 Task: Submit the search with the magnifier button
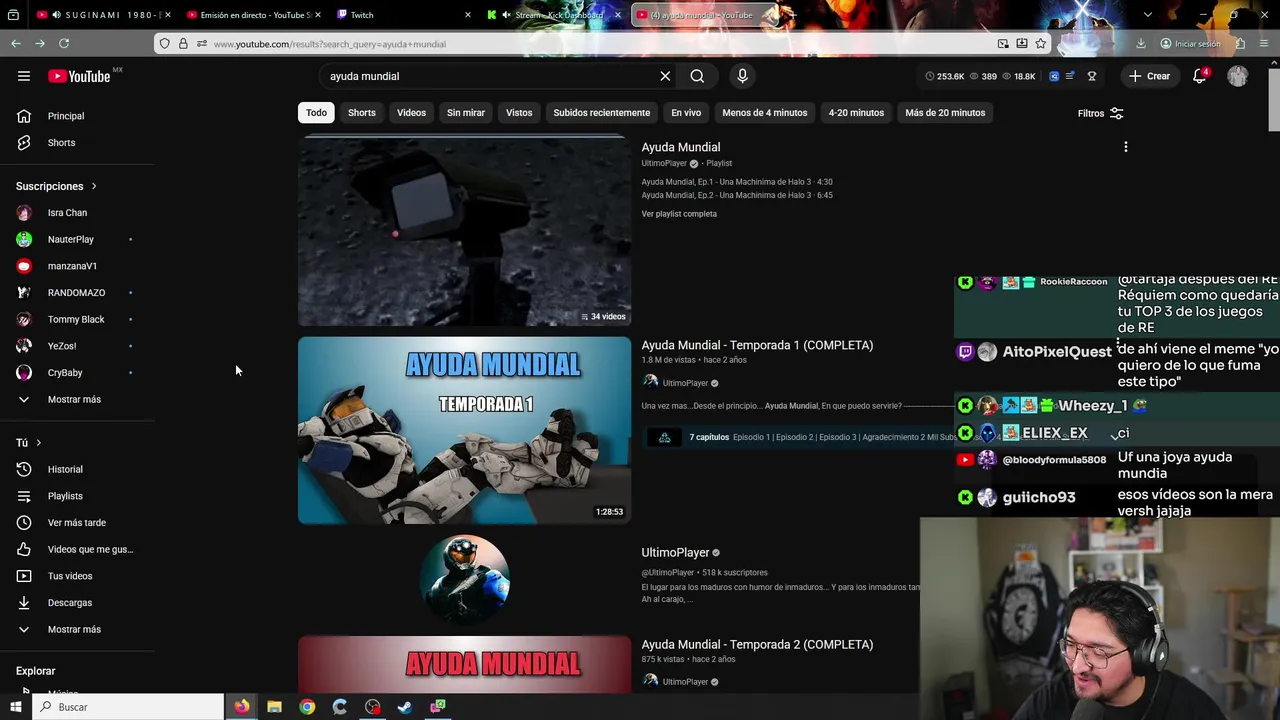(697, 76)
